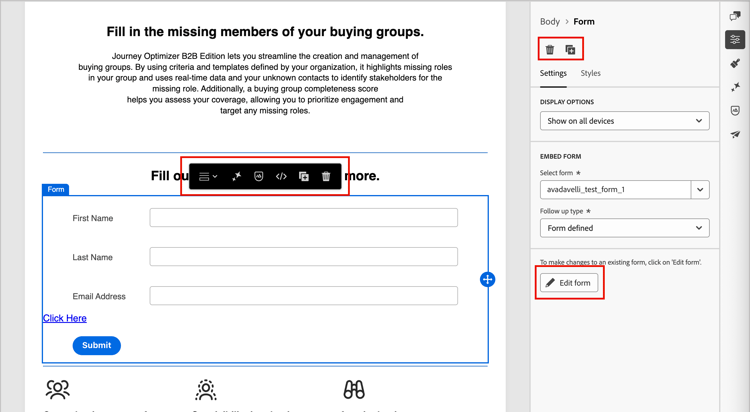Viewport: 750px width, 412px height.
Task: Click the shield conditional content icon in the black floating toolbar
Action: pyautogui.click(x=259, y=177)
